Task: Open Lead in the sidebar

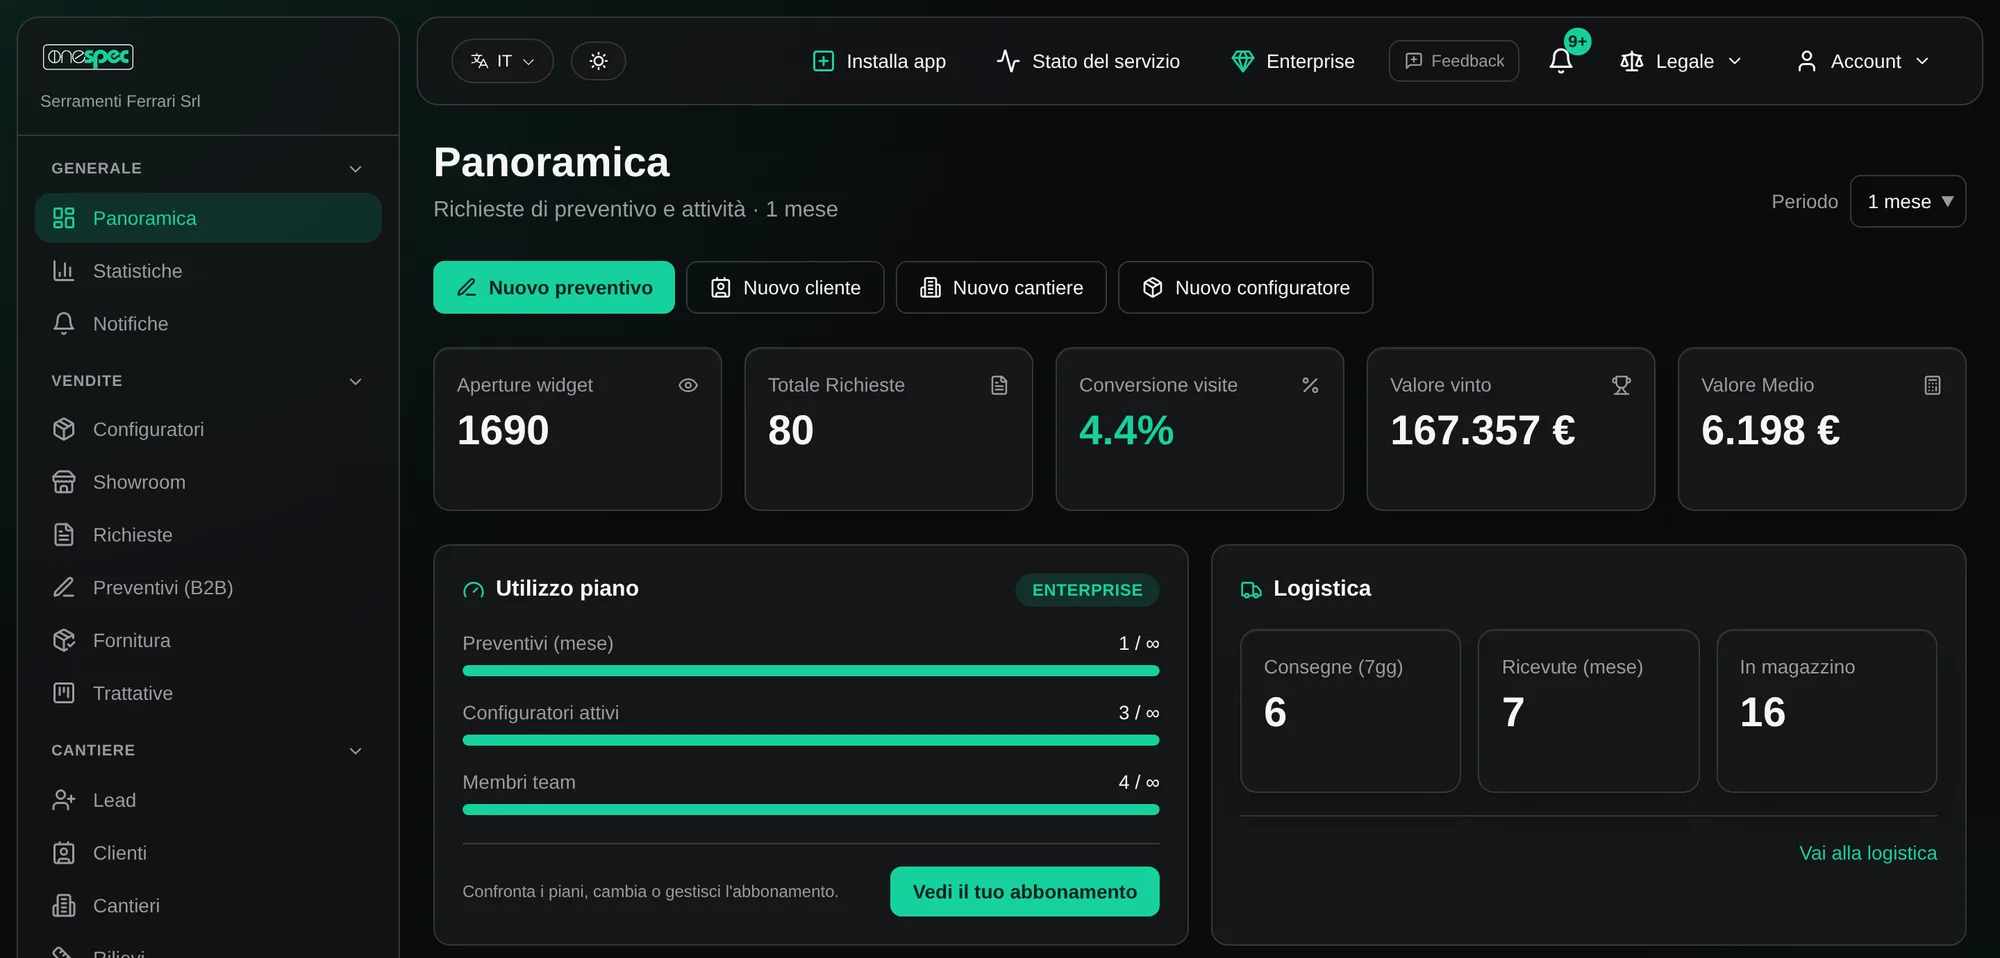Action: [x=208, y=800]
